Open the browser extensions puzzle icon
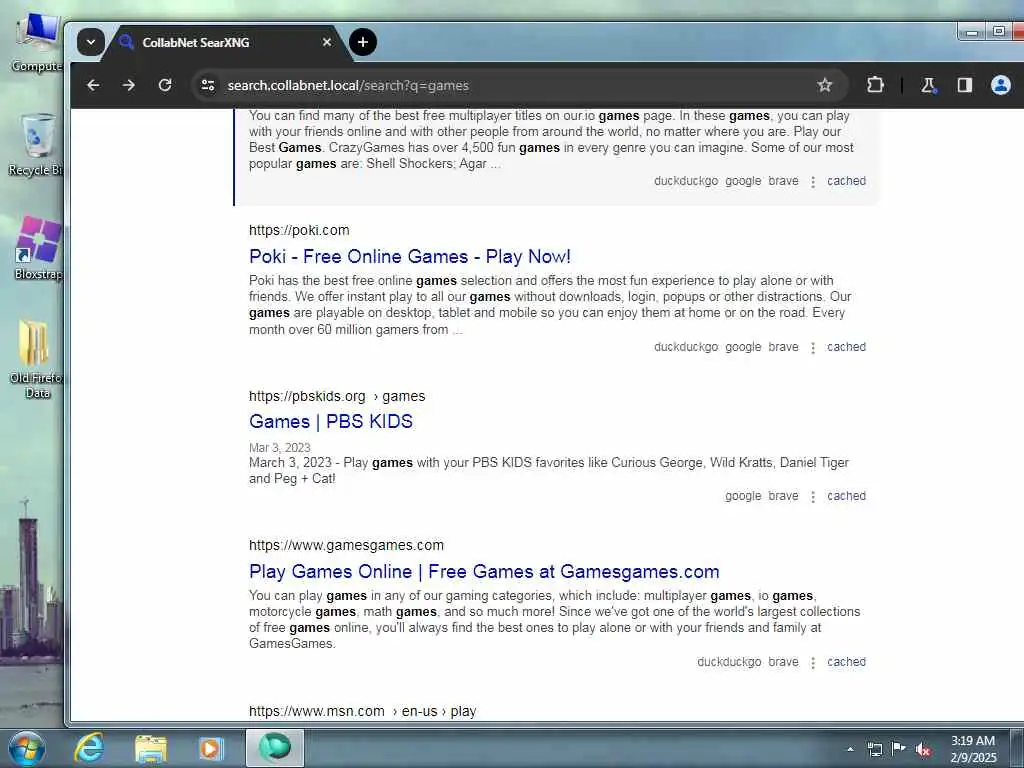Image resolution: width=1024 pixels, height=768 pixels. click(x=875, y=85)
